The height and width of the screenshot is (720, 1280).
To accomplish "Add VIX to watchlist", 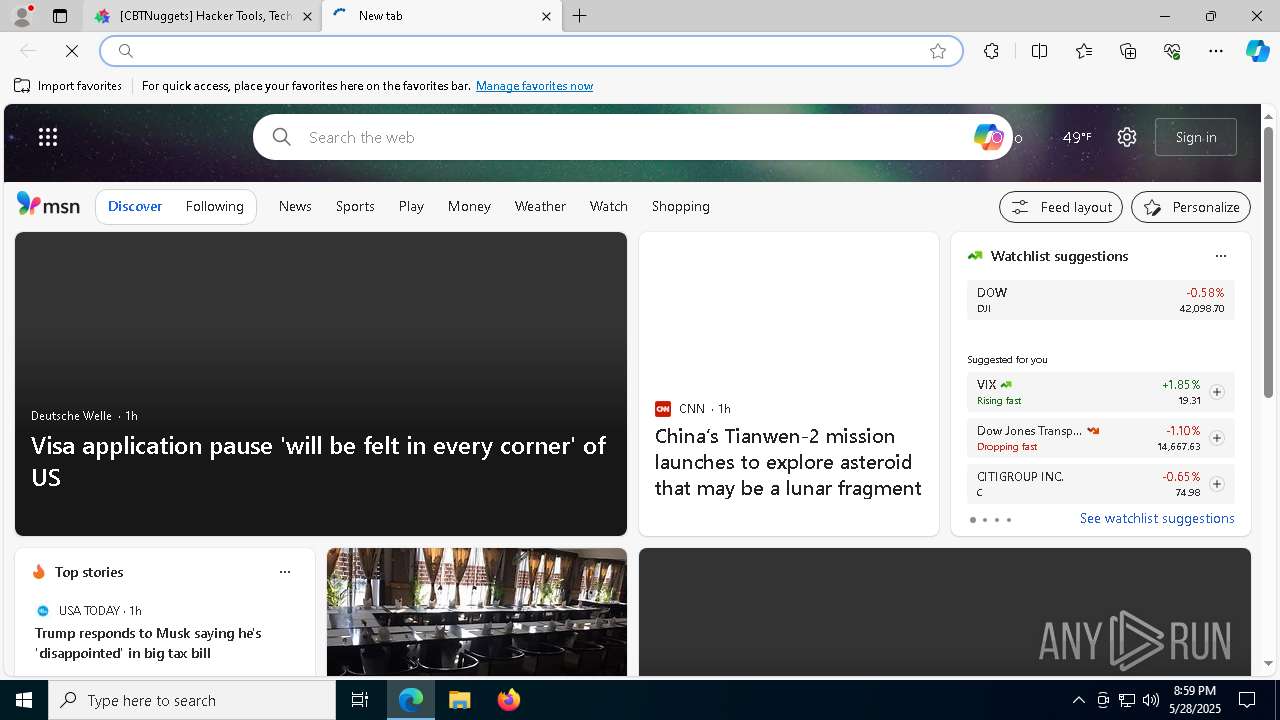I will pyautogui.click(x=1216, y=392).
